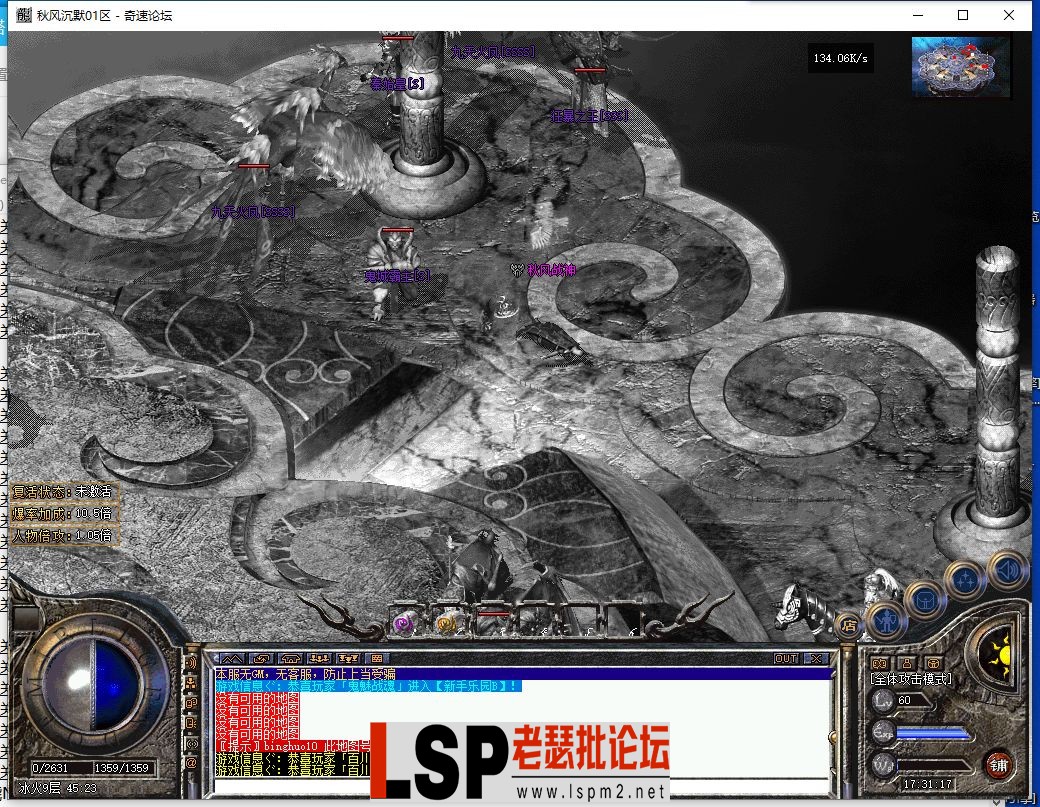Mount the armored horse beside the 店 button
Screen dimensions: 1040x807
click(x=805, y=611)
